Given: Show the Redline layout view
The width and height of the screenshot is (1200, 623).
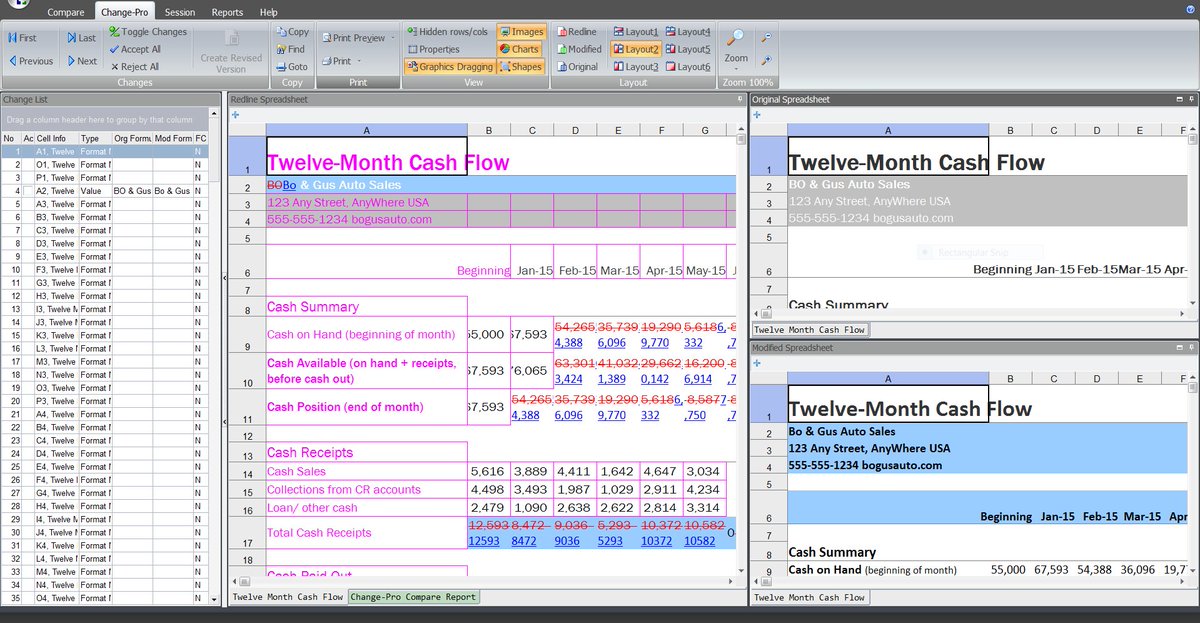Looking at the screenshot, I should tap(576, 32).
